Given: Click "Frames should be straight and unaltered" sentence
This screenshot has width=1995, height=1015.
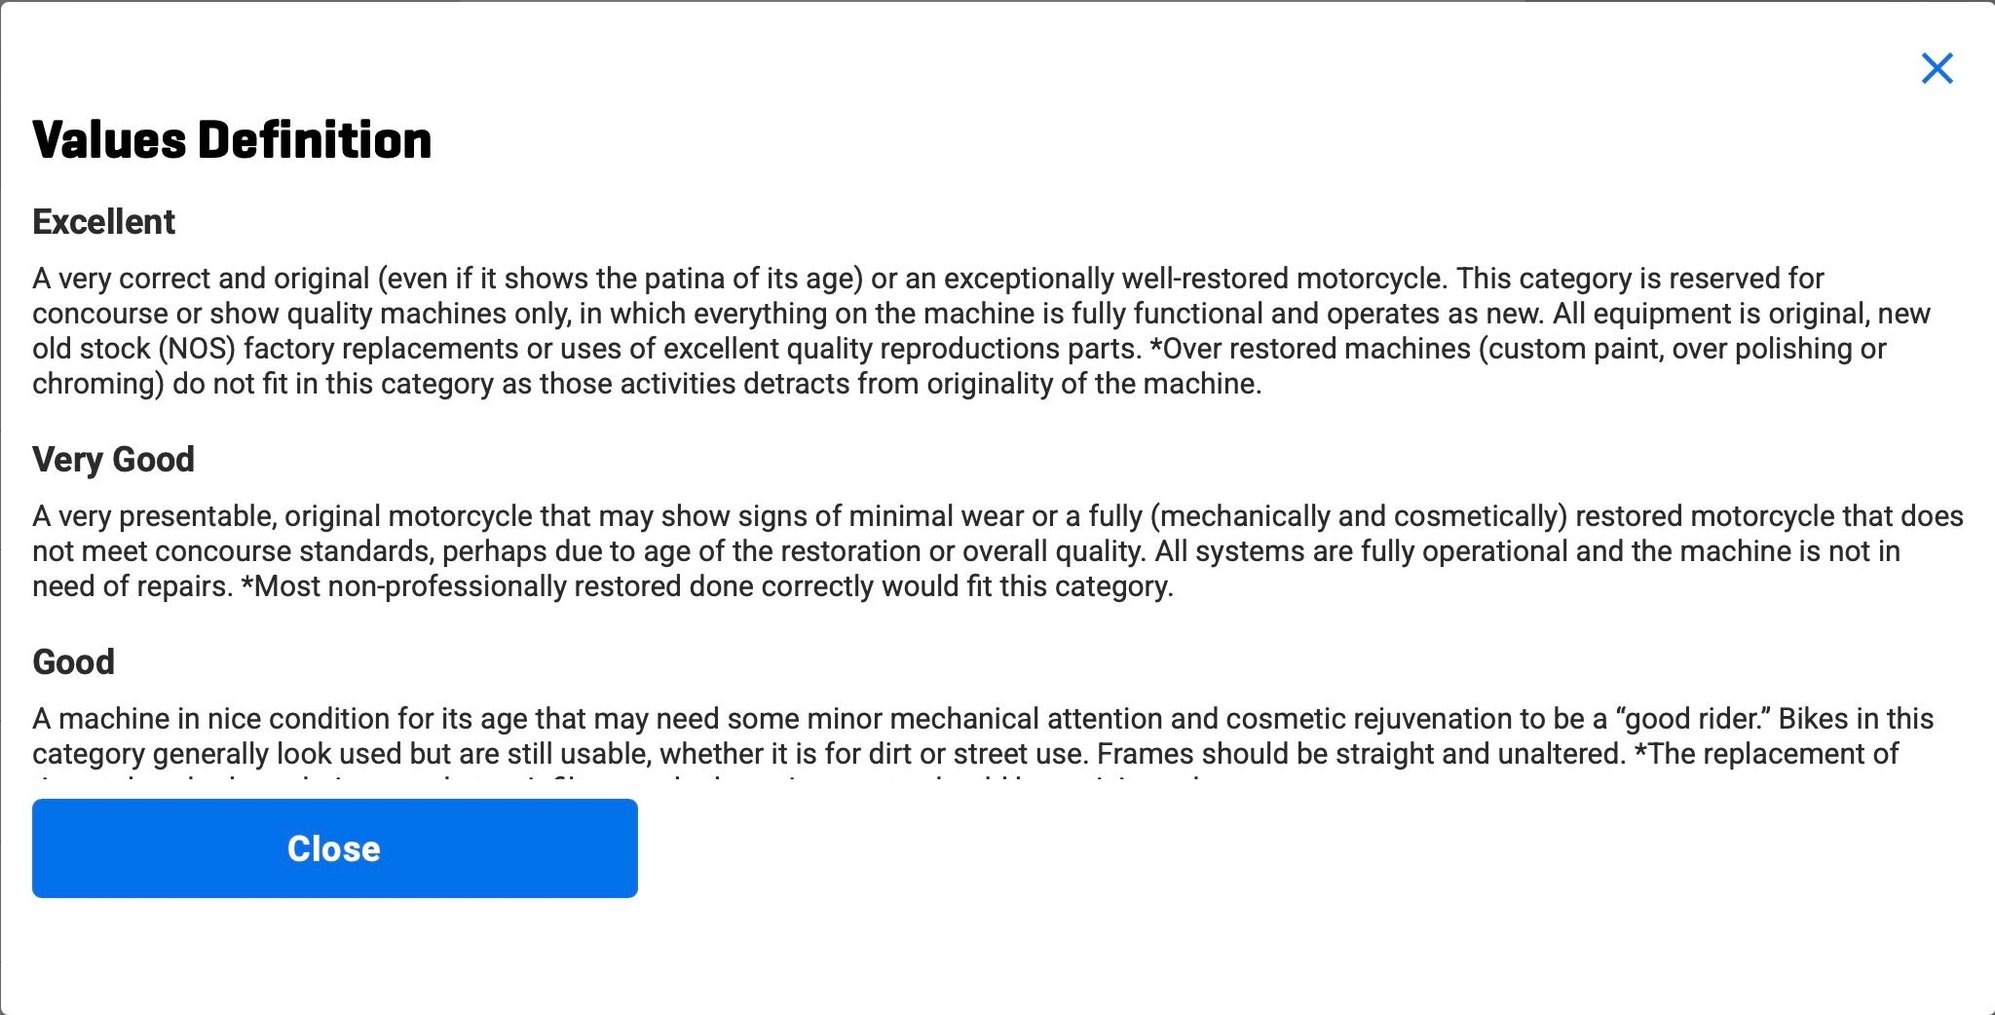Looking at the screenshot, I should pyautogui.click(x=1360, y=754).
